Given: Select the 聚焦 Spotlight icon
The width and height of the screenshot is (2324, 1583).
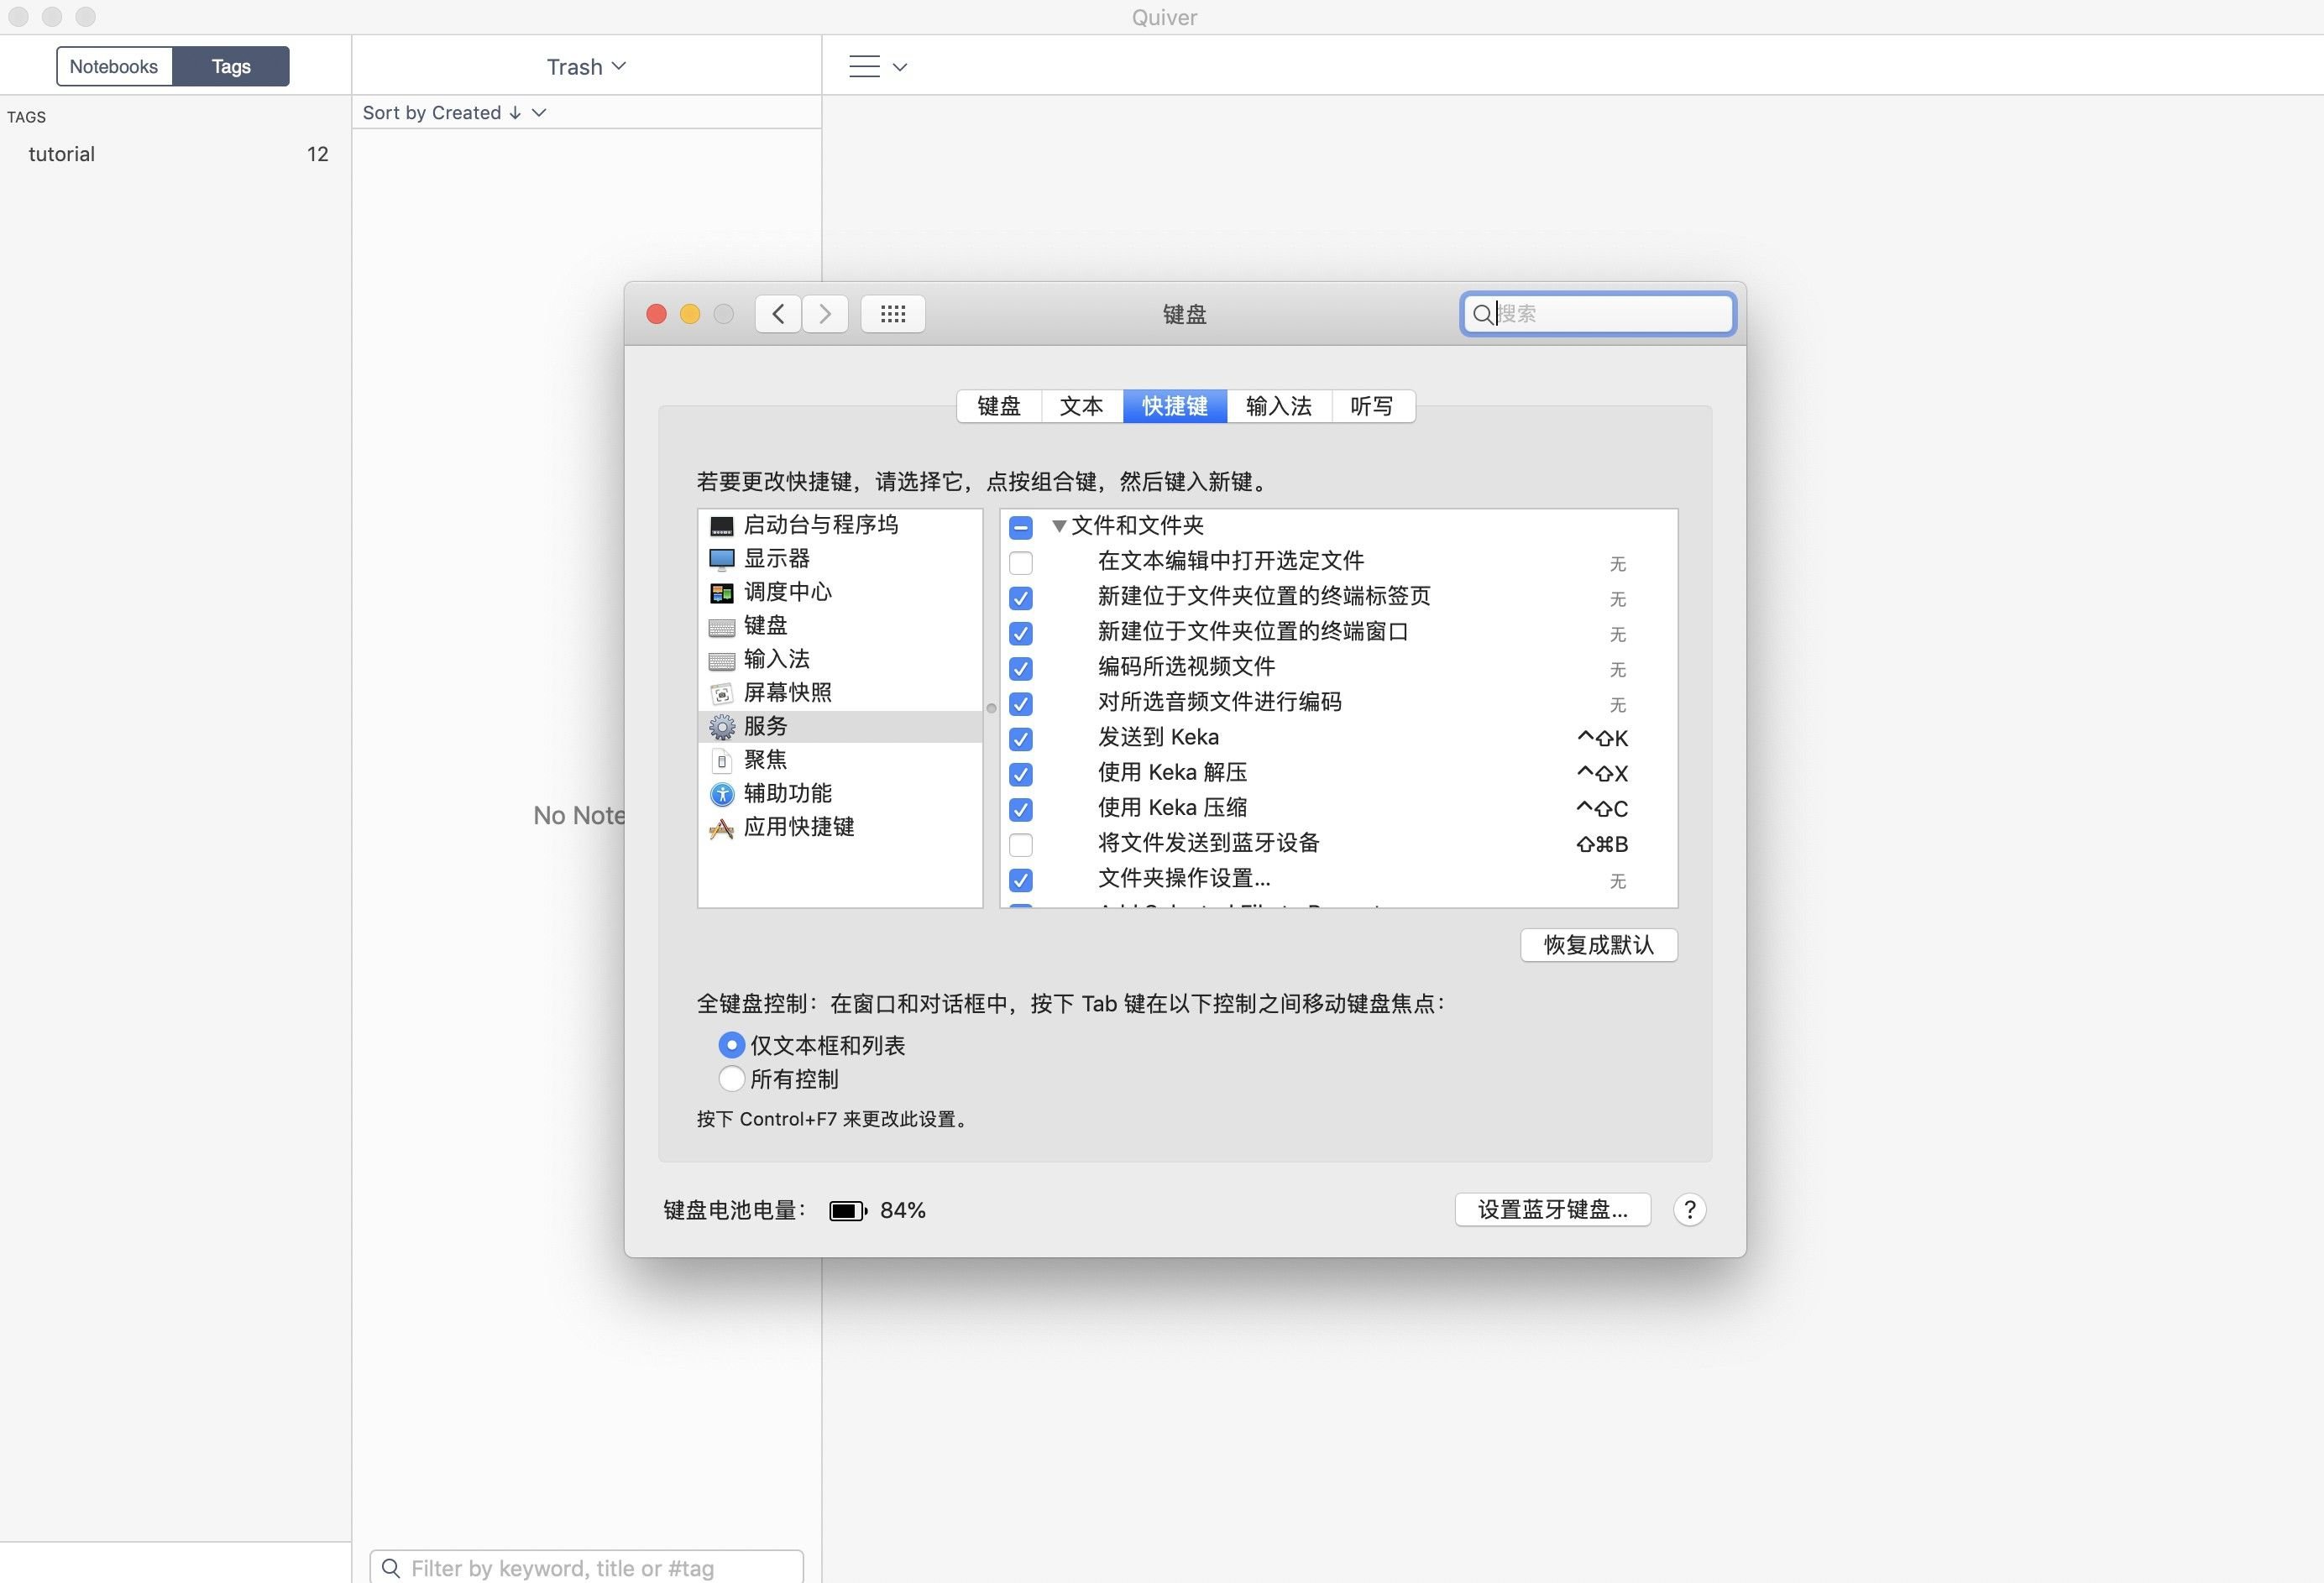Looking at the screenshot, I should [721, 761].
